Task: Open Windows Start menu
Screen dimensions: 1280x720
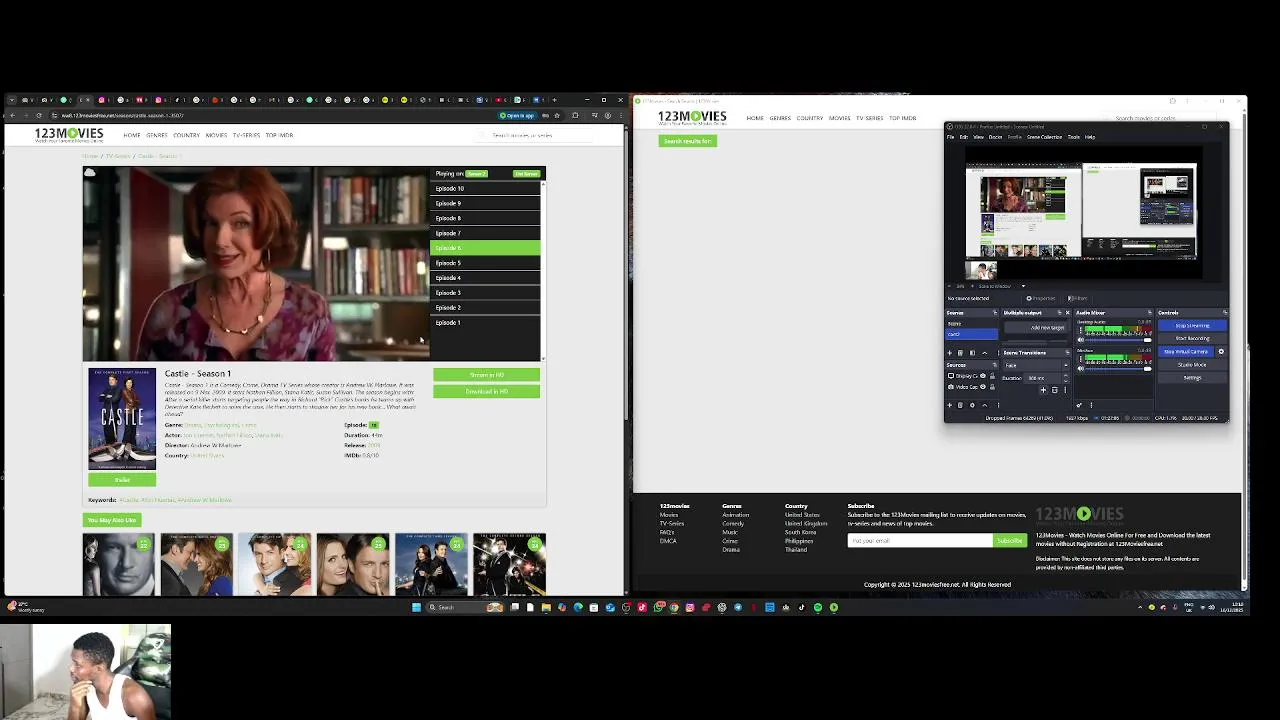Action: (416, 607)
